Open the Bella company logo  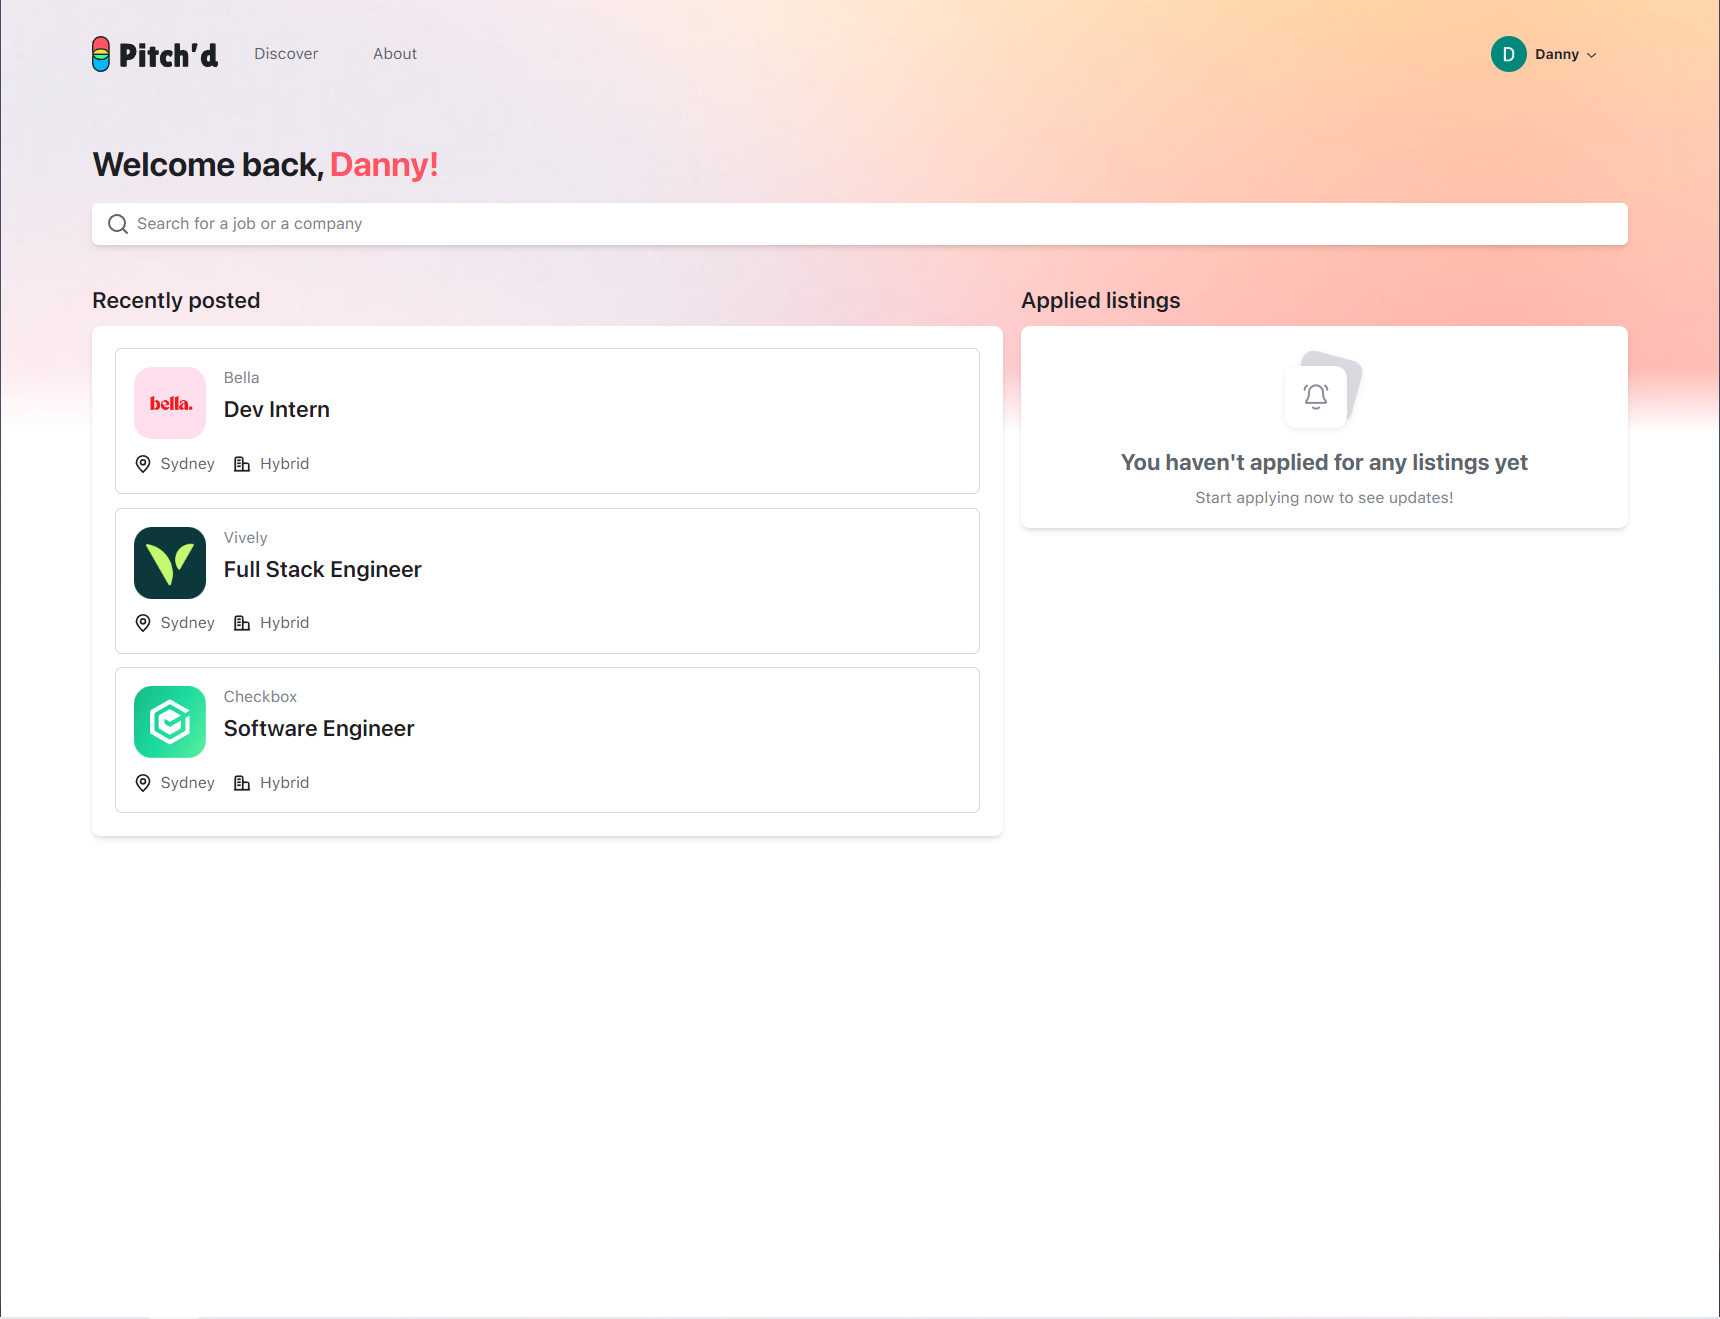point(170,403)
